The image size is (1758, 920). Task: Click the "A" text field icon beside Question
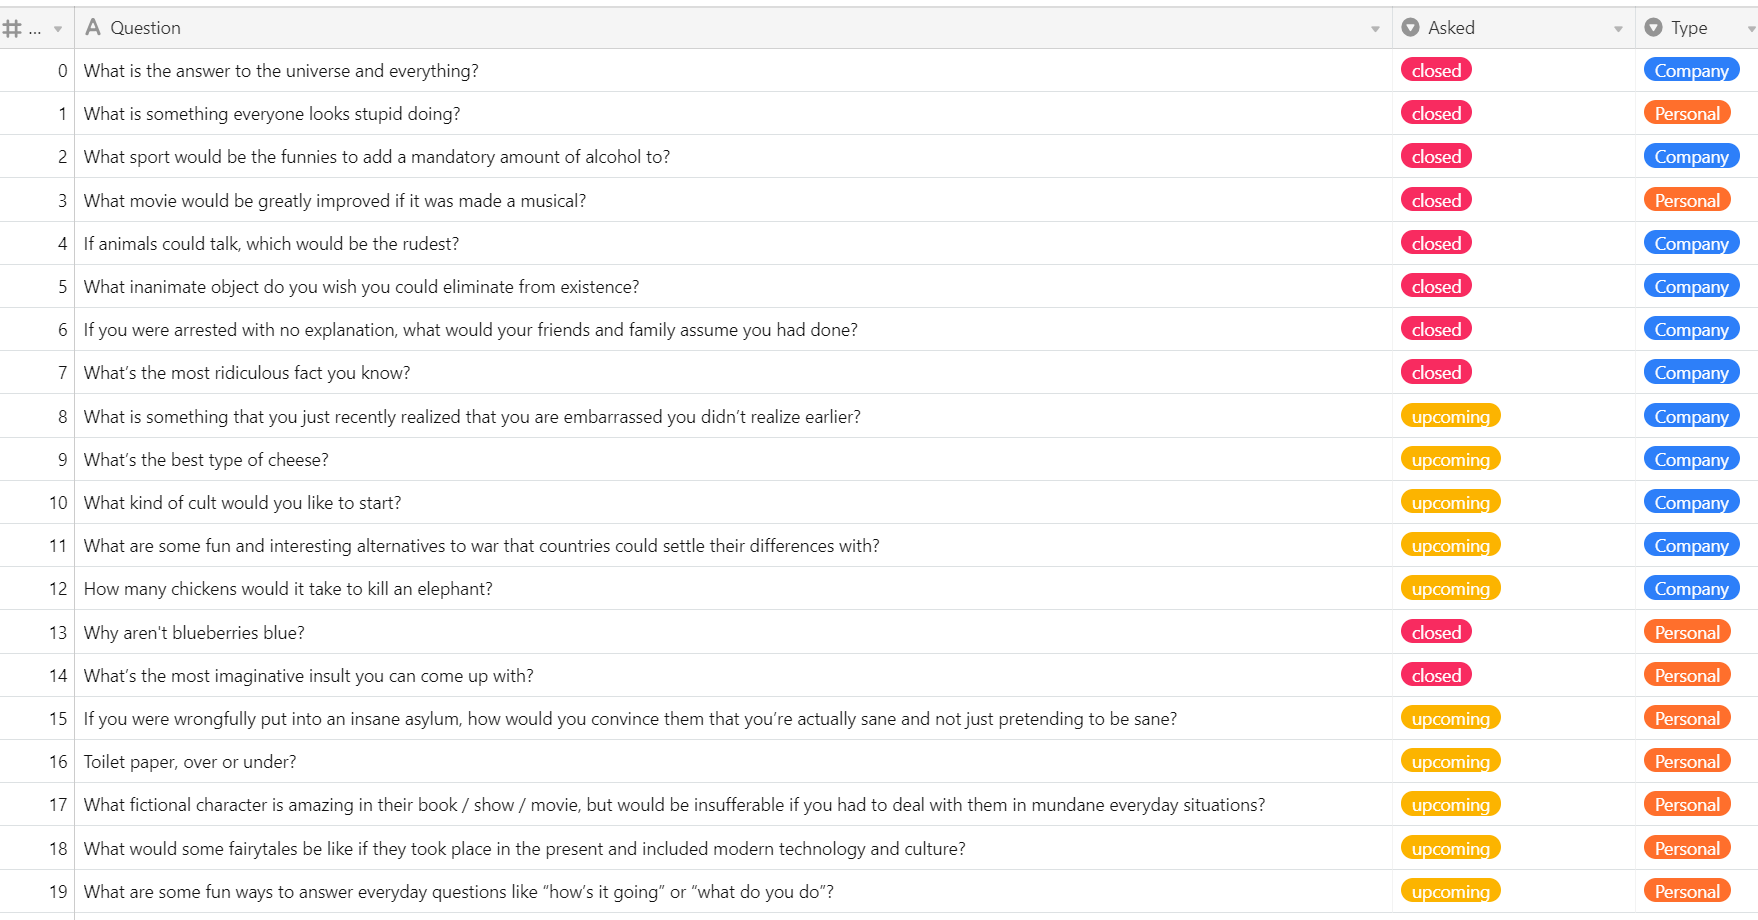click(x=92, y=27)
